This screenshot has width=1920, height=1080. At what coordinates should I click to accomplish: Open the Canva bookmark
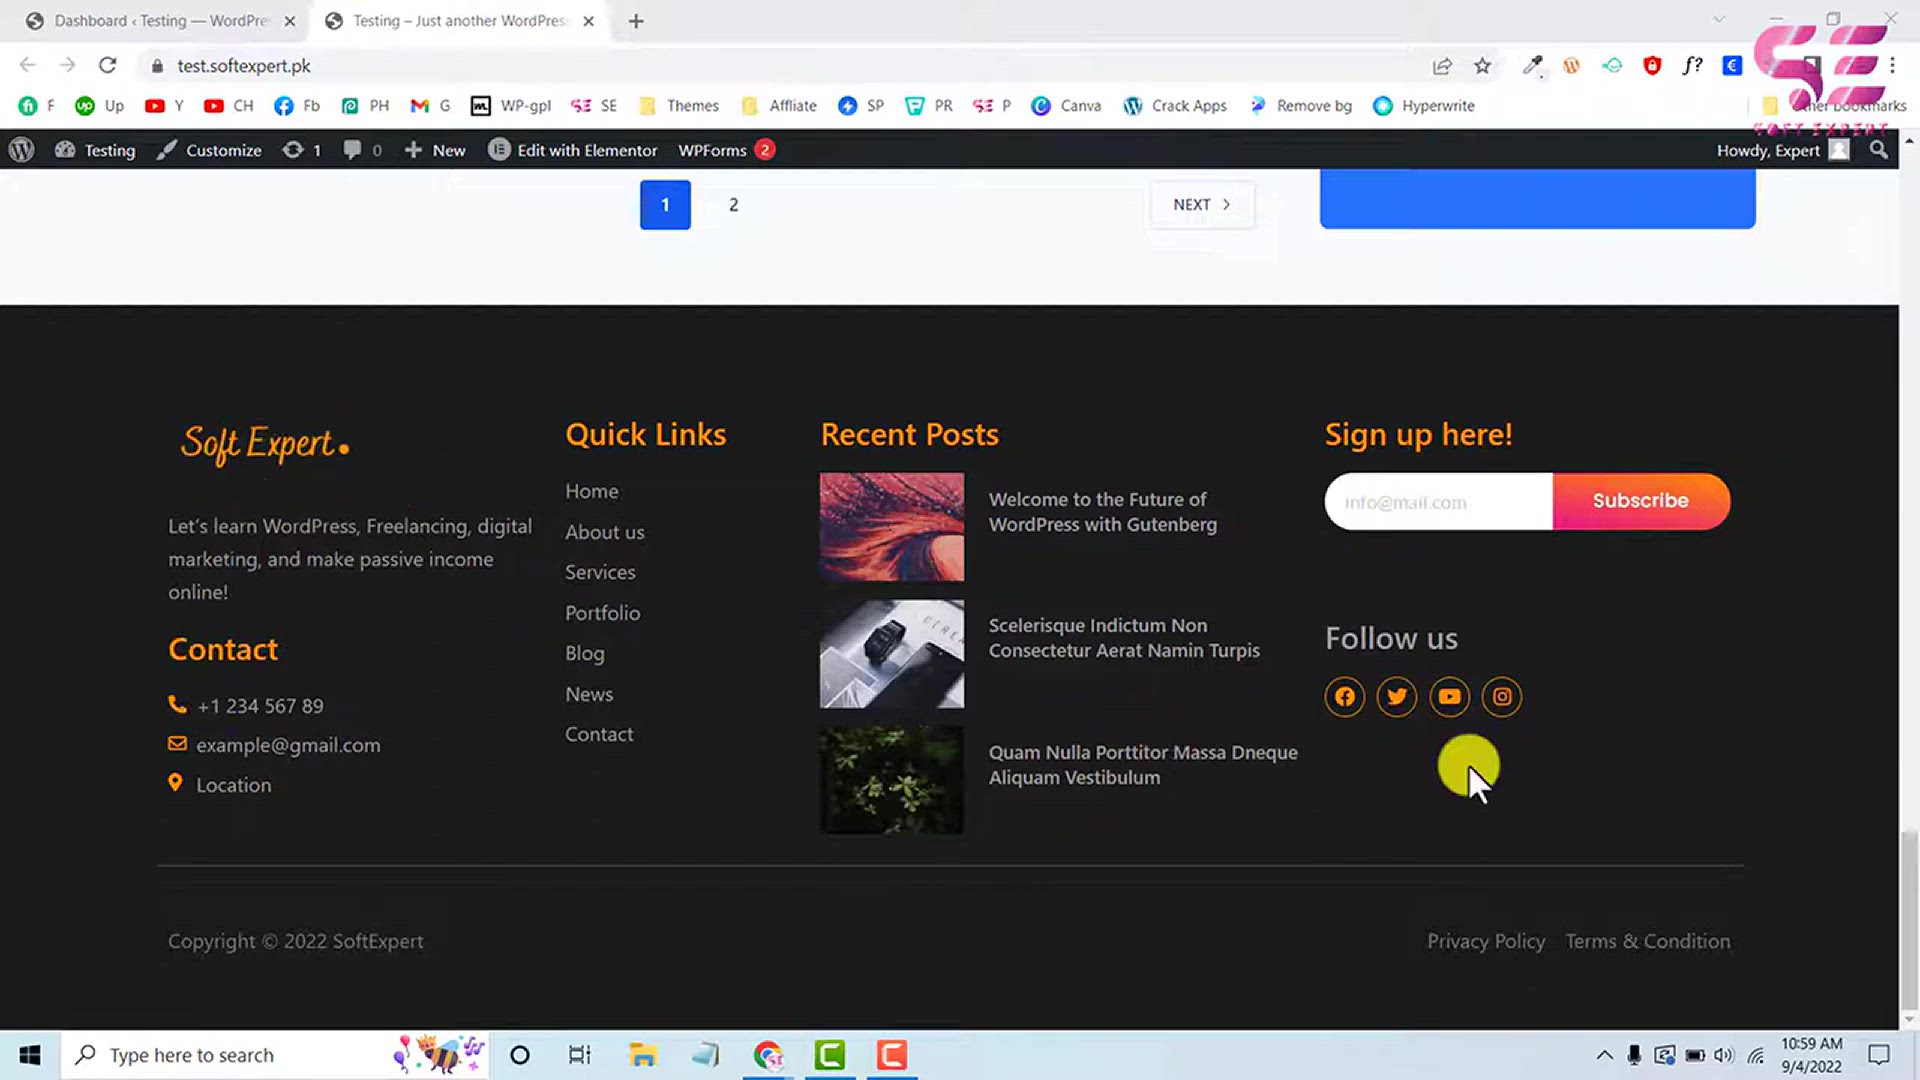coord(1066,106)
